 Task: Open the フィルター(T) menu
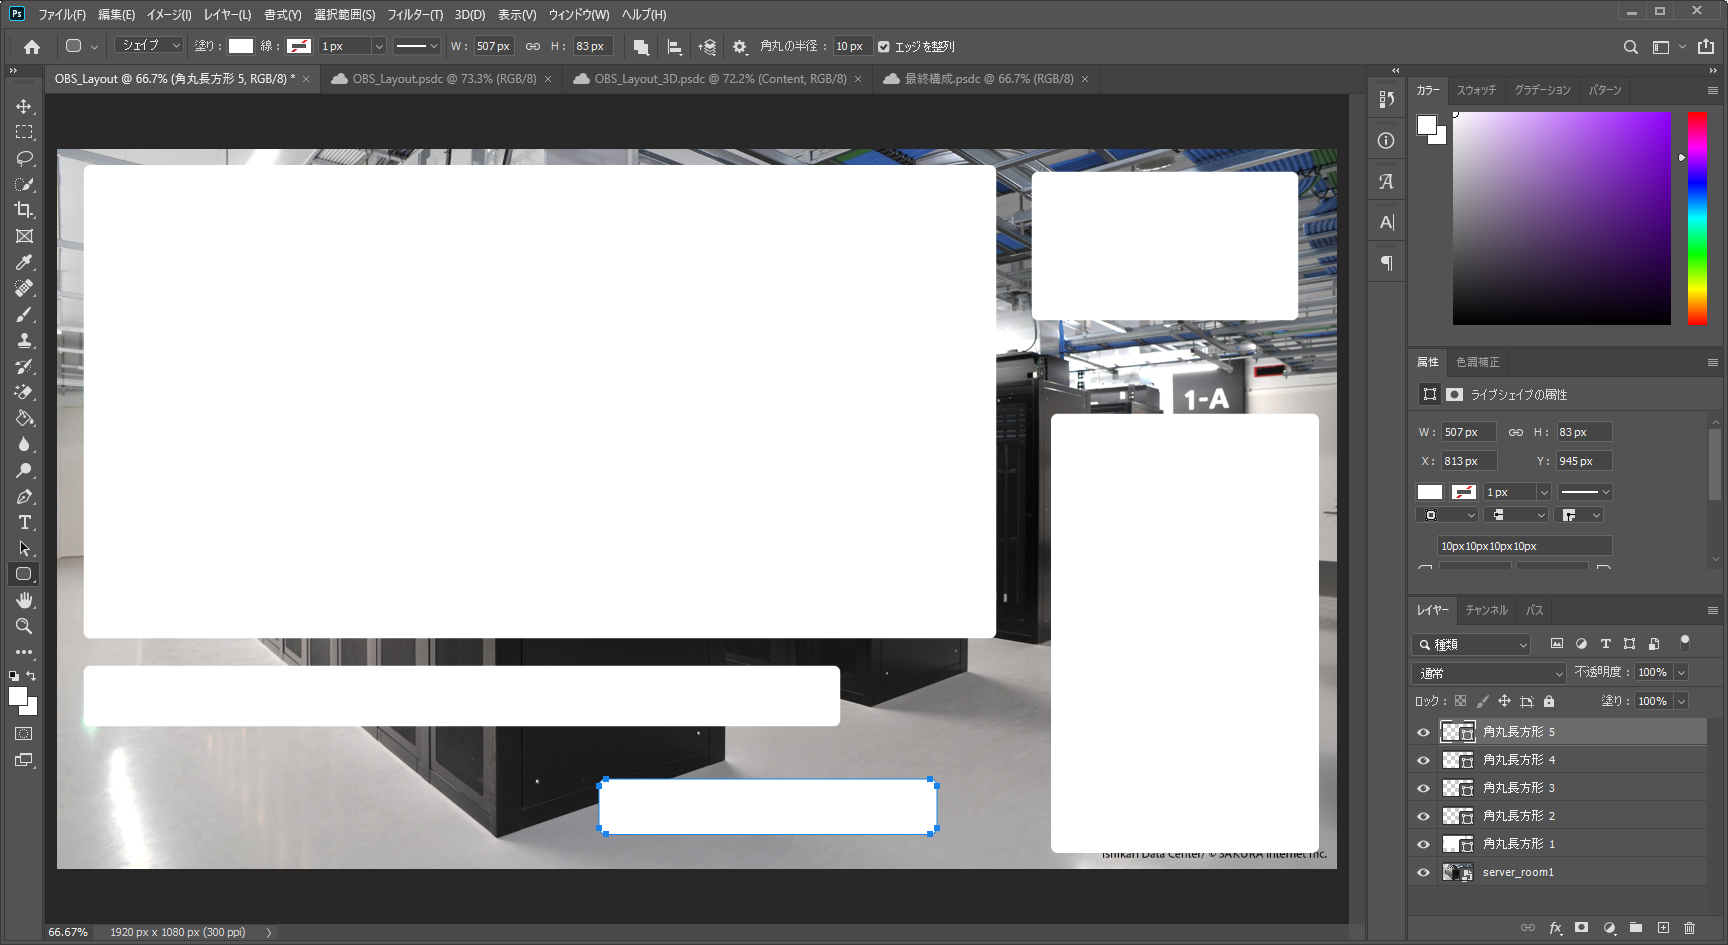tap(415, 15)
